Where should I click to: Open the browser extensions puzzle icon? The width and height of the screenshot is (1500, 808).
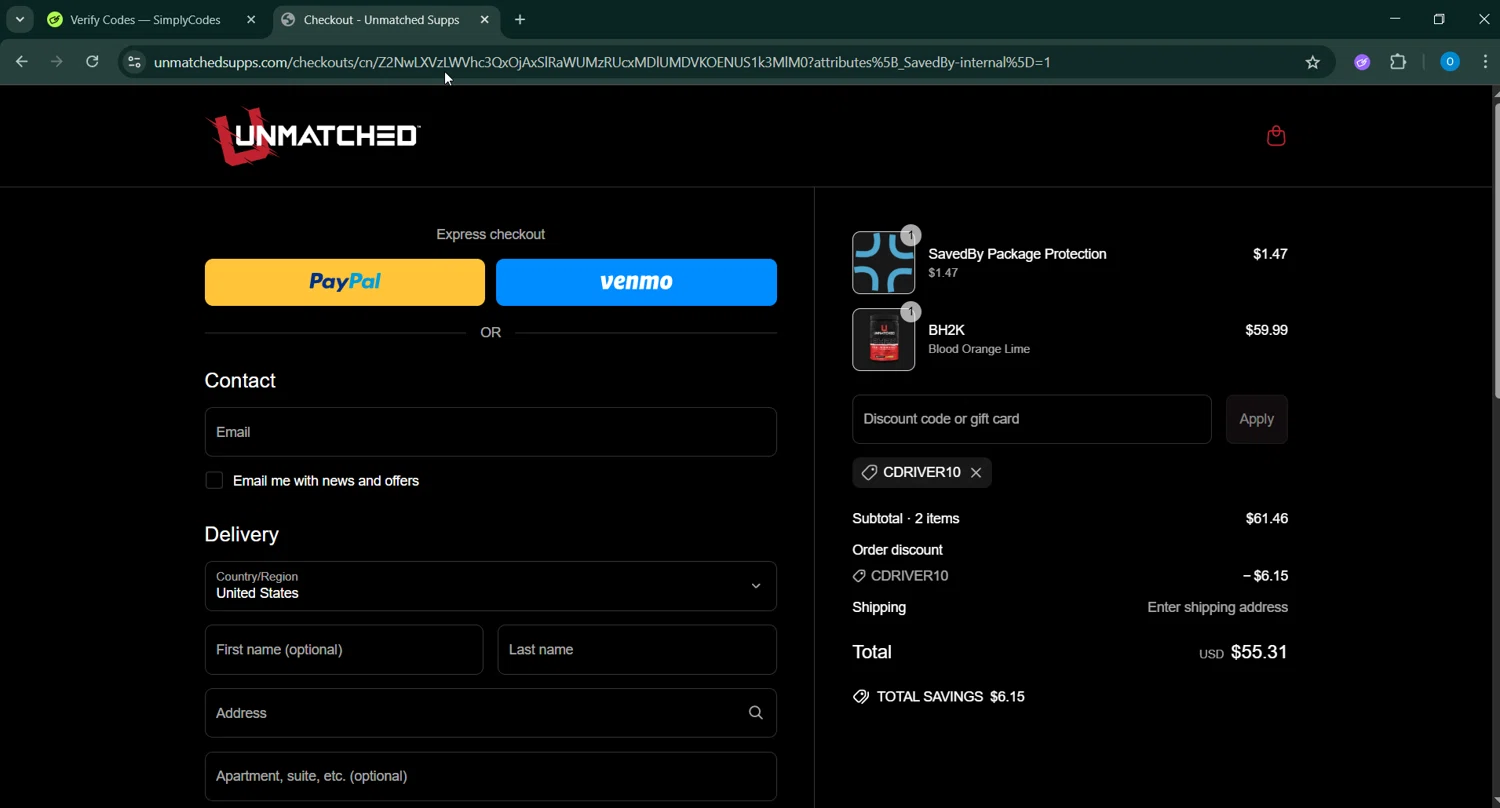[1398, 62]
